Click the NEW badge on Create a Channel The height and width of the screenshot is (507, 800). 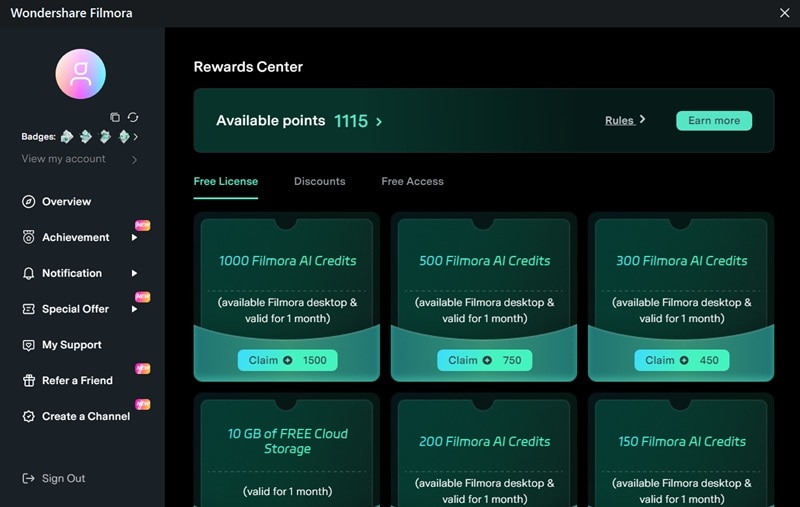[x=142, y=404]
